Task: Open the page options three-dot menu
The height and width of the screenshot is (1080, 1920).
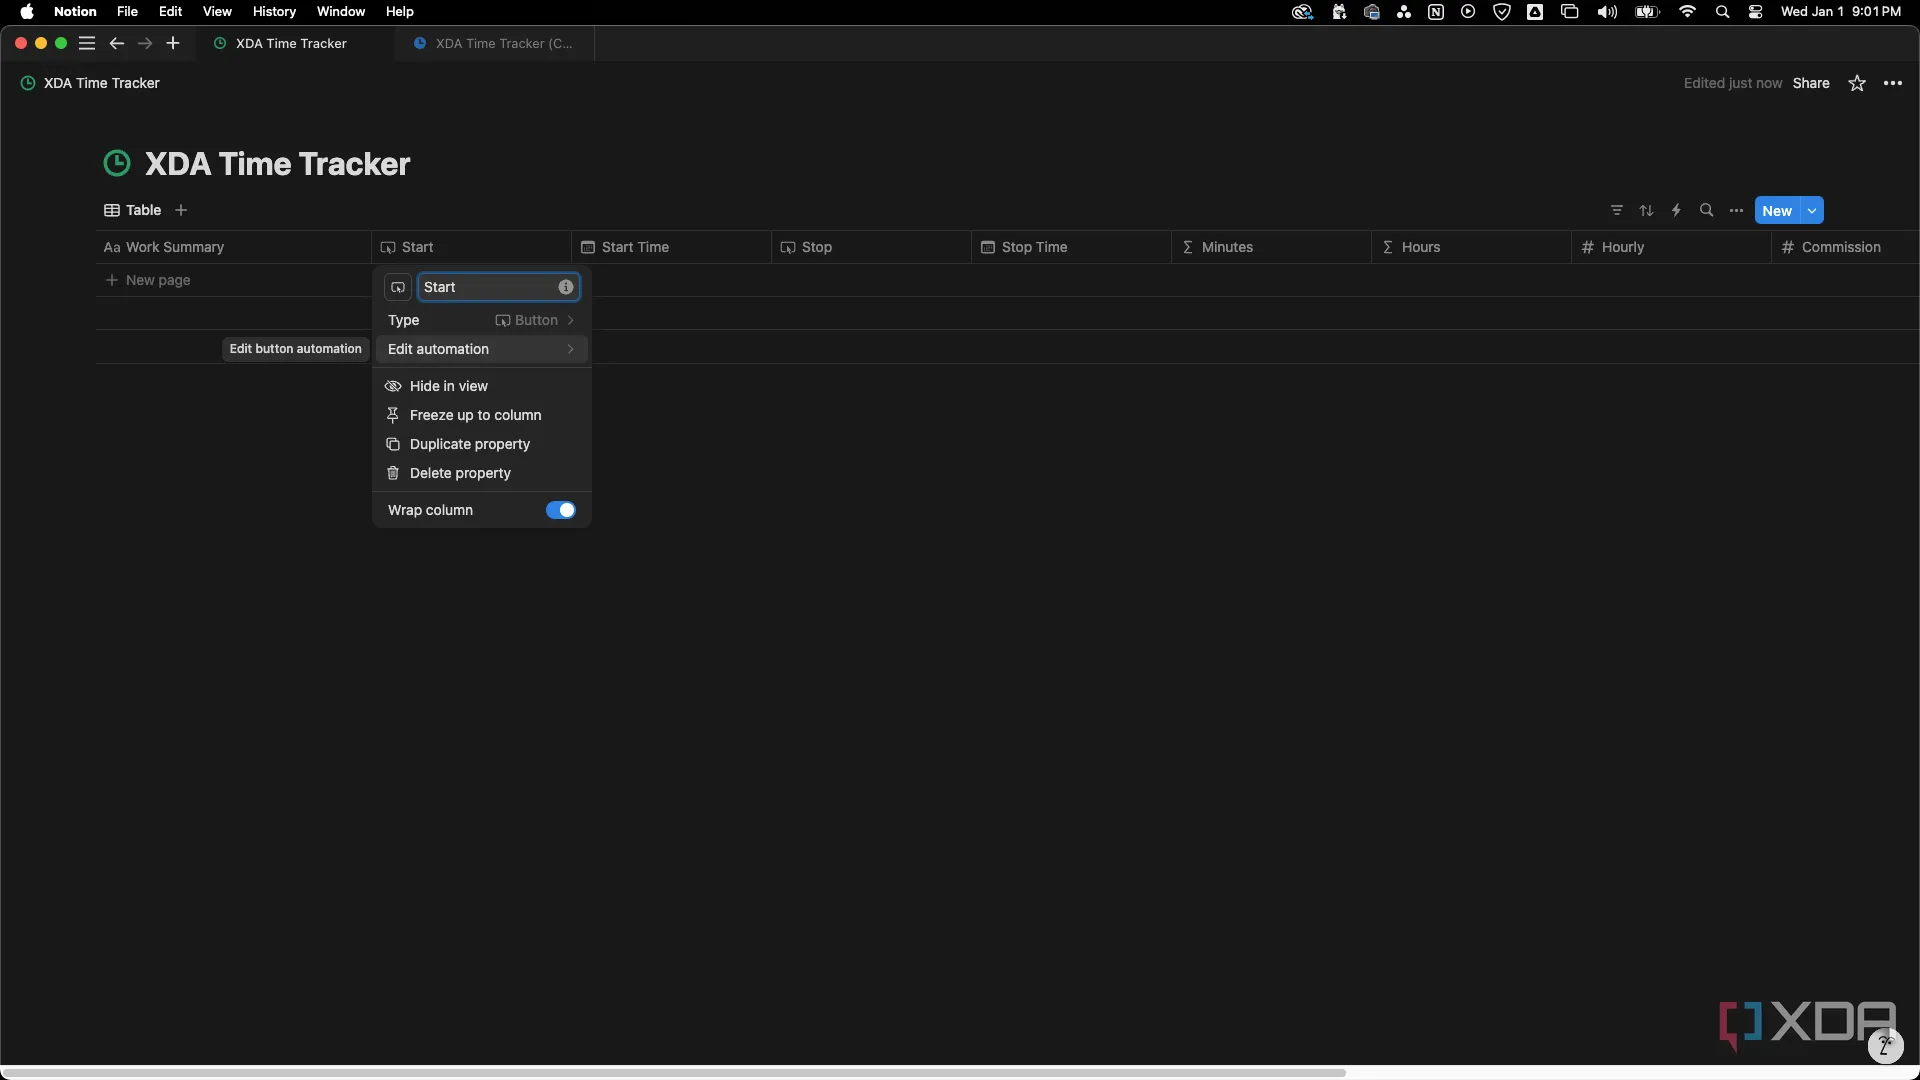Action: tap(1893, 83)
